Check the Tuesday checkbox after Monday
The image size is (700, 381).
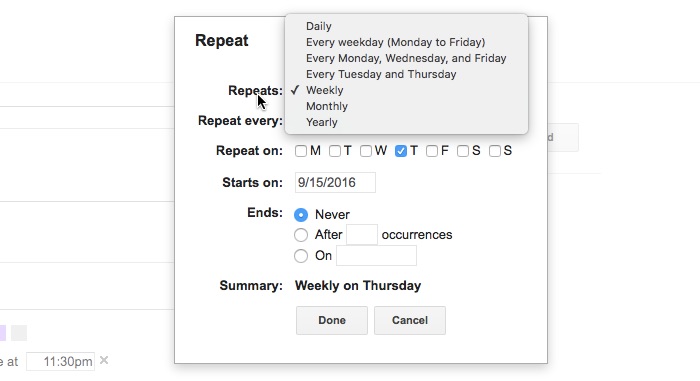(x=335, y=151)
